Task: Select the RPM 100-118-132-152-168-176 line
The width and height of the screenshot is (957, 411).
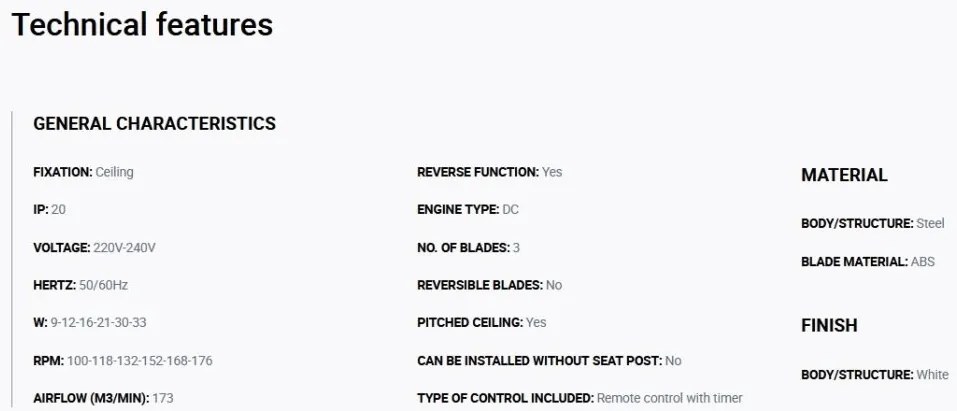Action: [123, 361]
